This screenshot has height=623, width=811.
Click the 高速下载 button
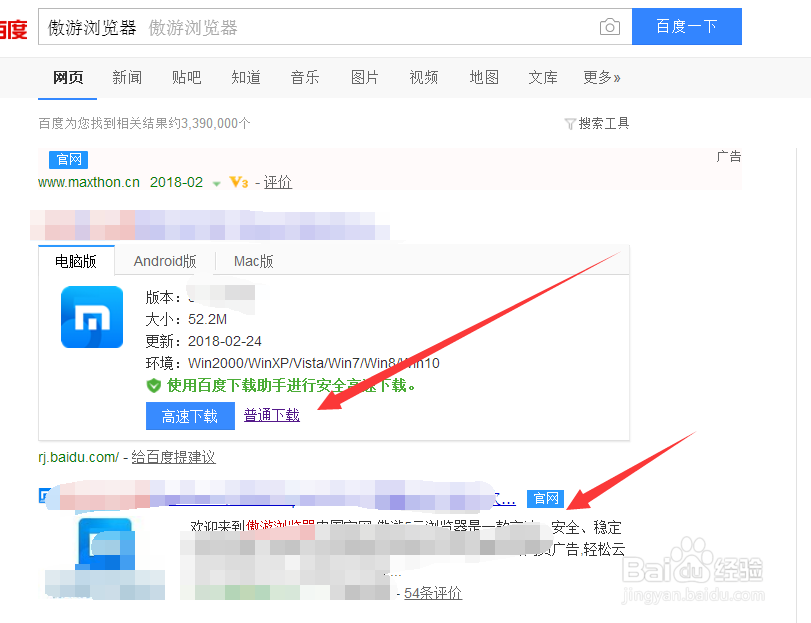(x=190, y=416)
